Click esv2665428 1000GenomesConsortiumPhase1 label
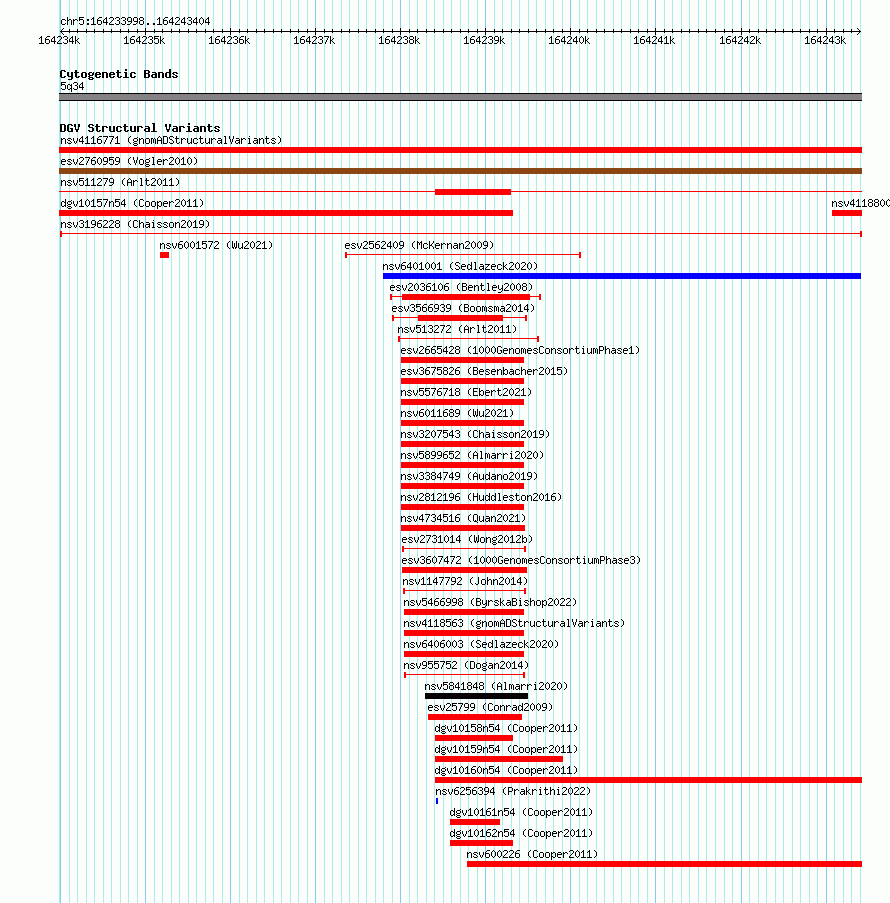 [520, 351]
